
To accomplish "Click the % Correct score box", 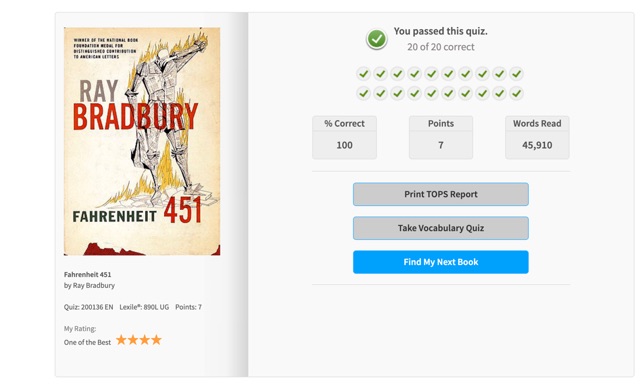I will 344,138.
